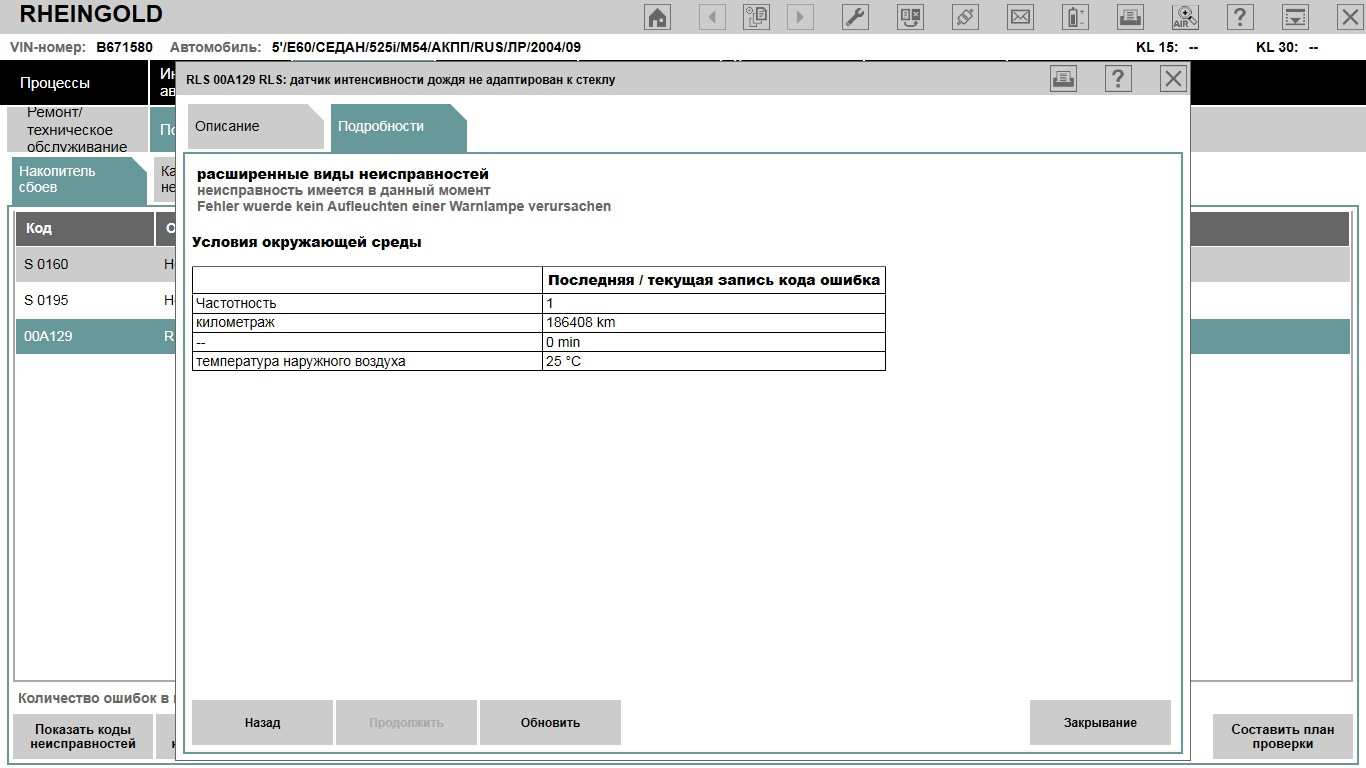Click the Частотность row label
This screenshot has height=768, width=1366.
(x=236, y=303)
